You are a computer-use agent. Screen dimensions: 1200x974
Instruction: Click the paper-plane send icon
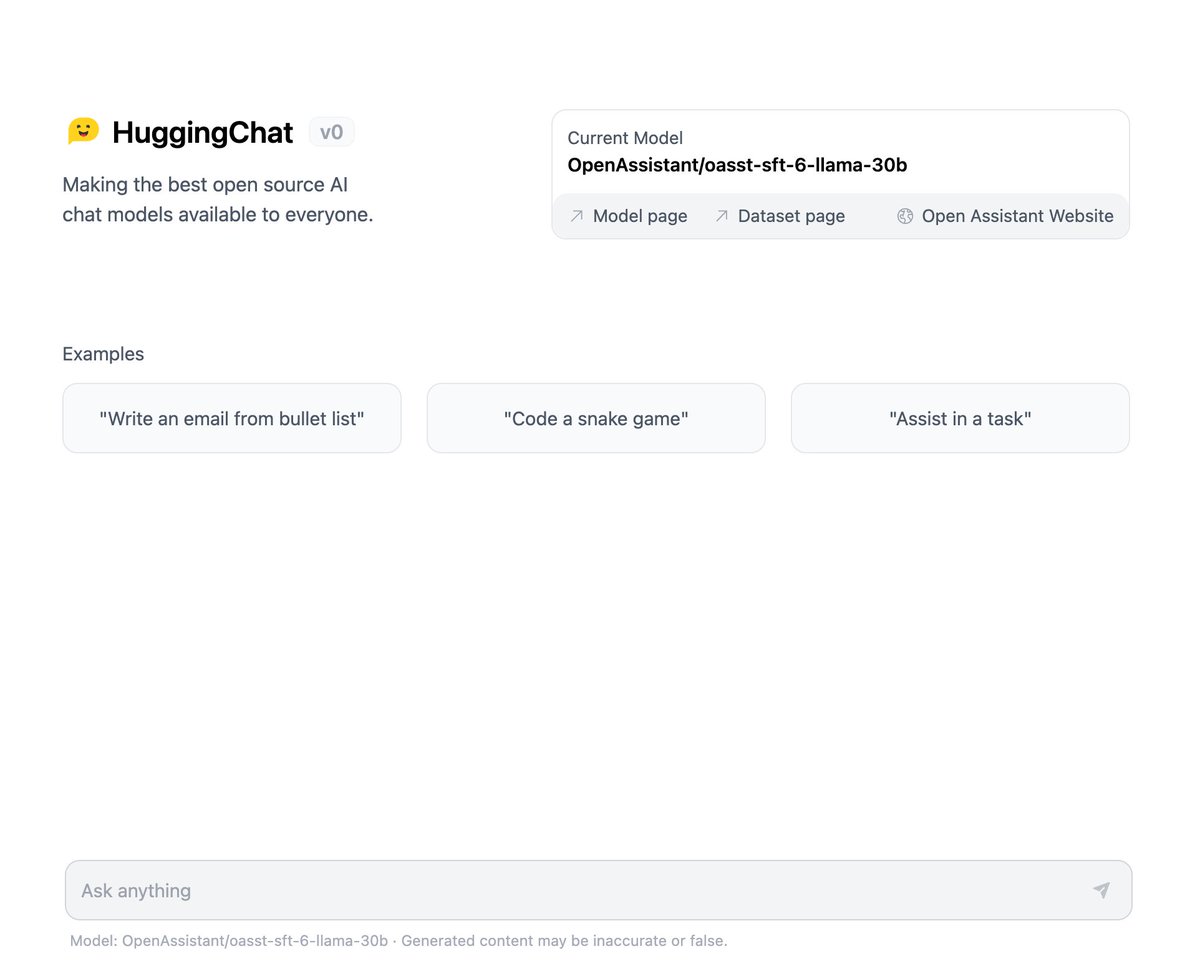coord(1101,890)
